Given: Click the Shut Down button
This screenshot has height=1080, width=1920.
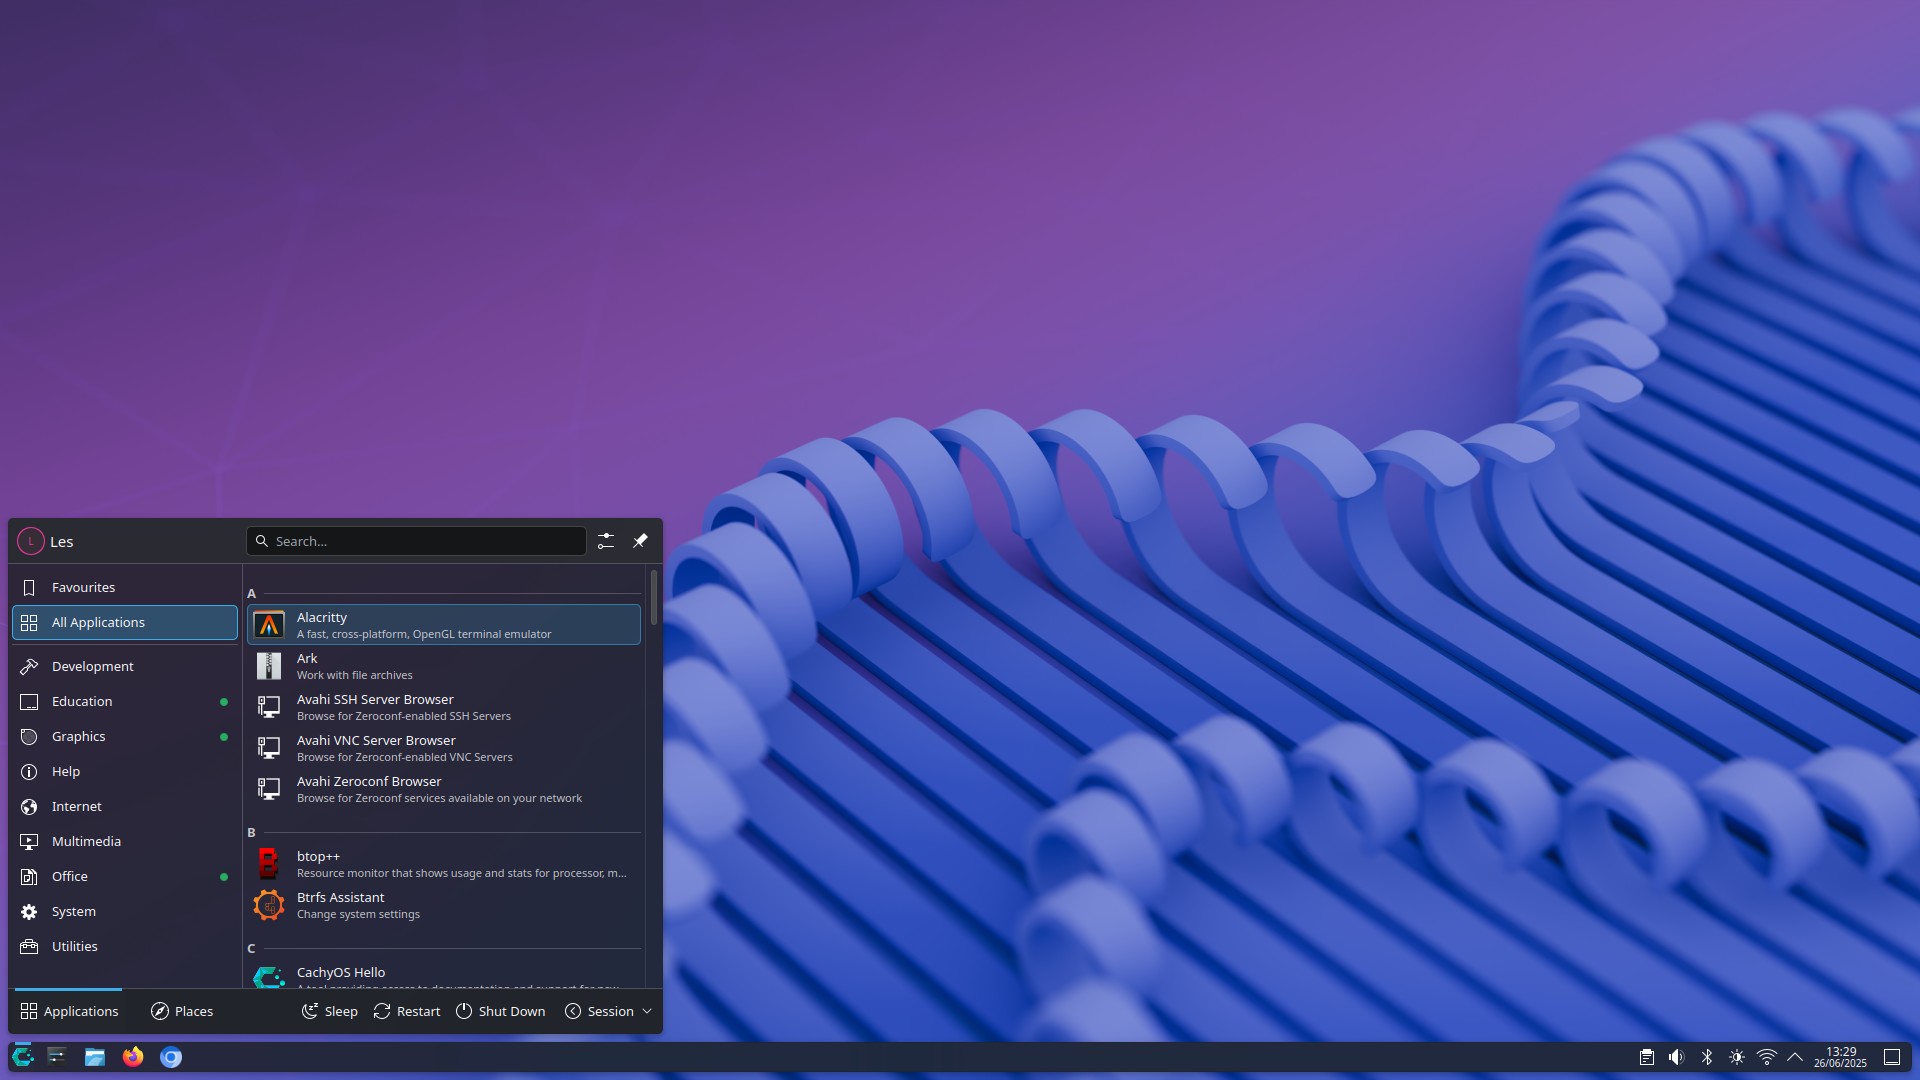Looking at the screenshot, I should tap(501, 1011).
